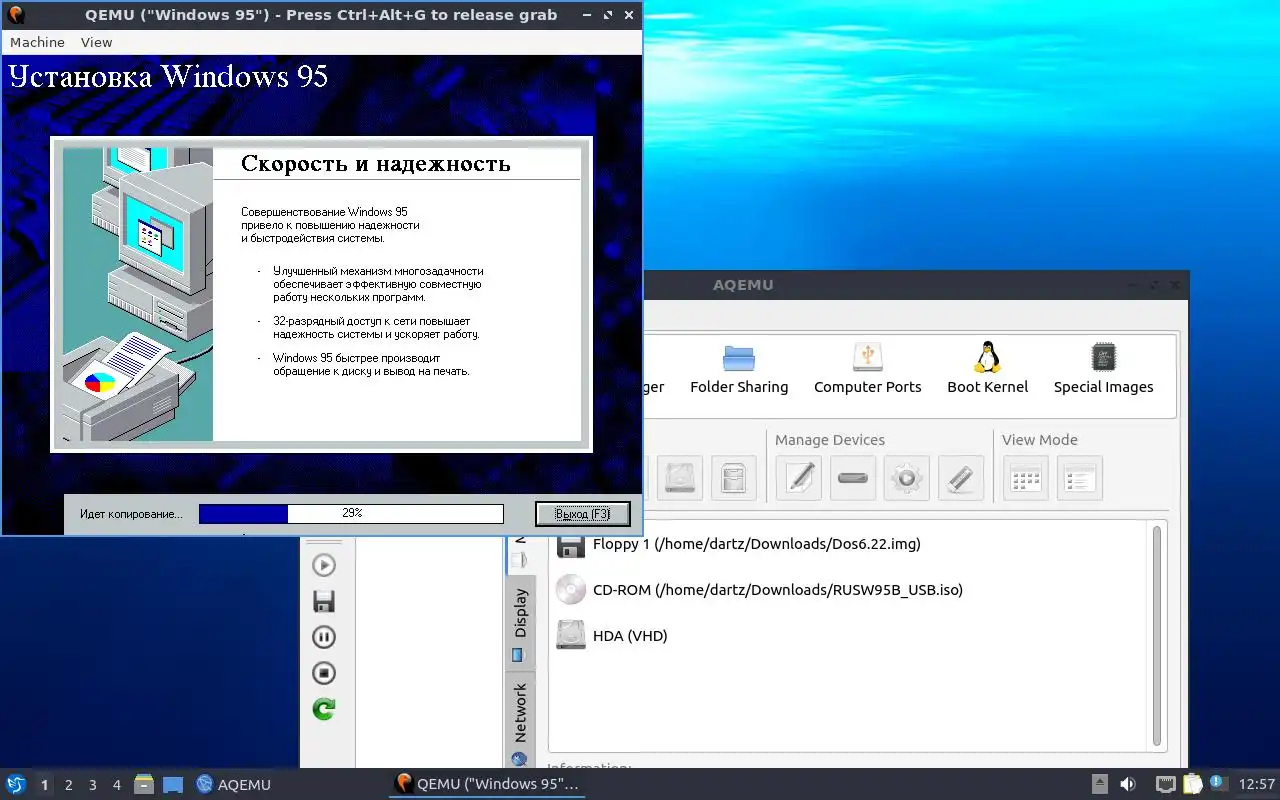Click the flat minus remove device icon
The height and width of the screenshot is (800, 1280).
point(853,478)
